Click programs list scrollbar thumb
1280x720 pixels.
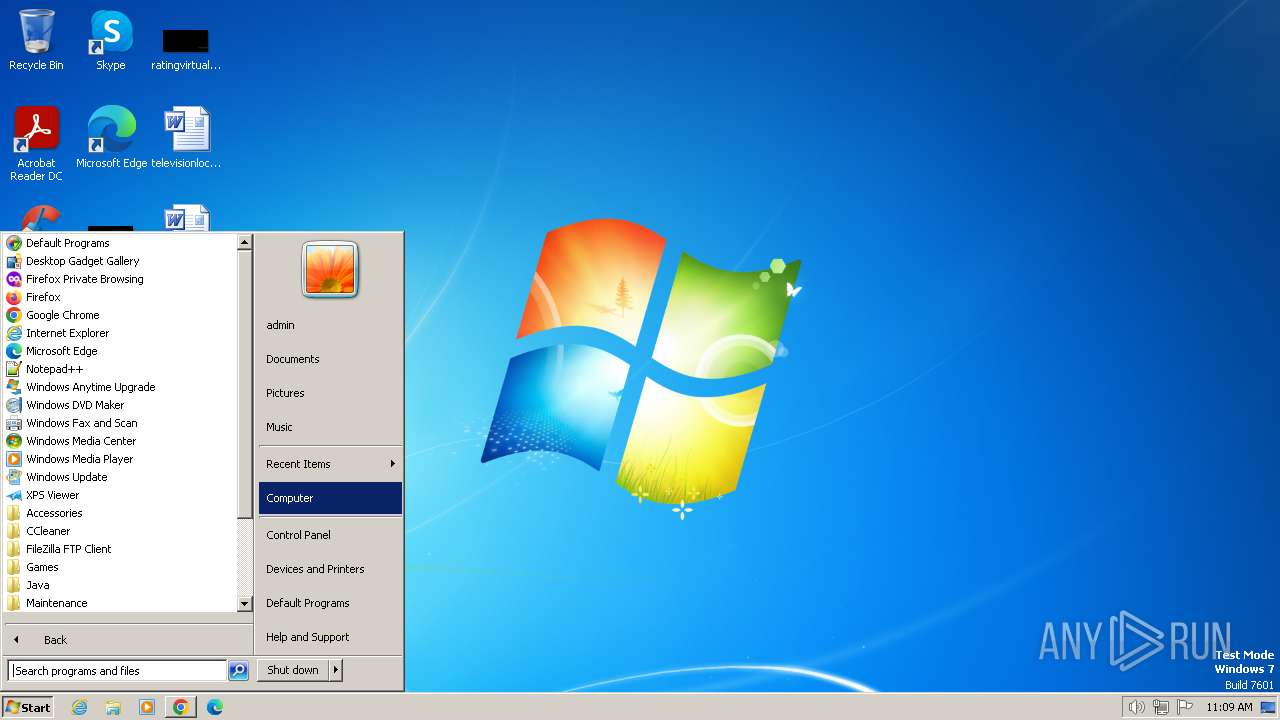click(x=244, y=384)
